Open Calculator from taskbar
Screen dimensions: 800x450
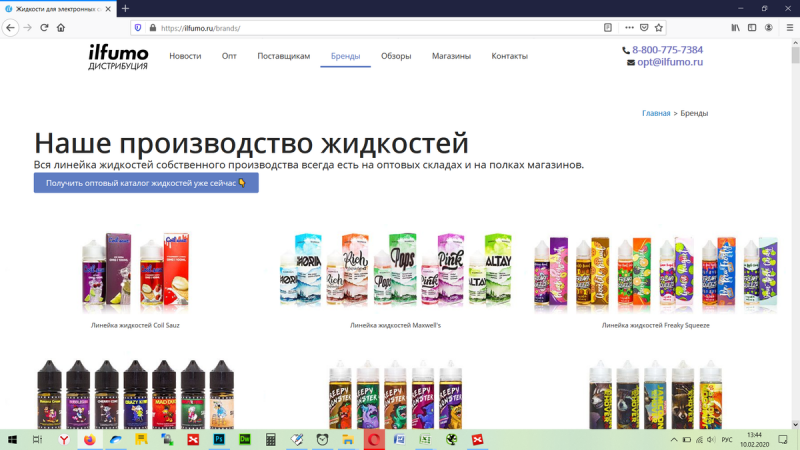pos(270,439)
